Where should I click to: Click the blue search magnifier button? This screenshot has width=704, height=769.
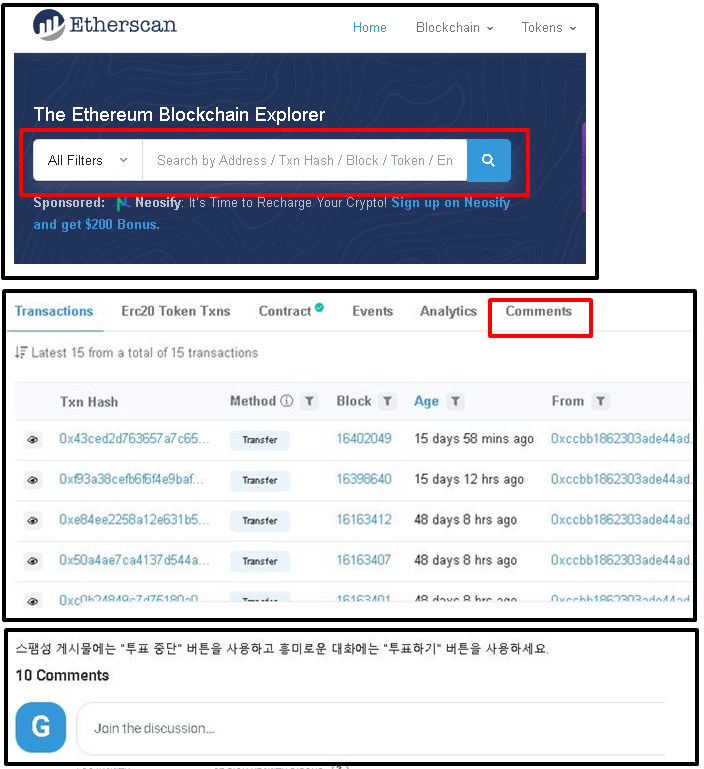coord(489,160)
